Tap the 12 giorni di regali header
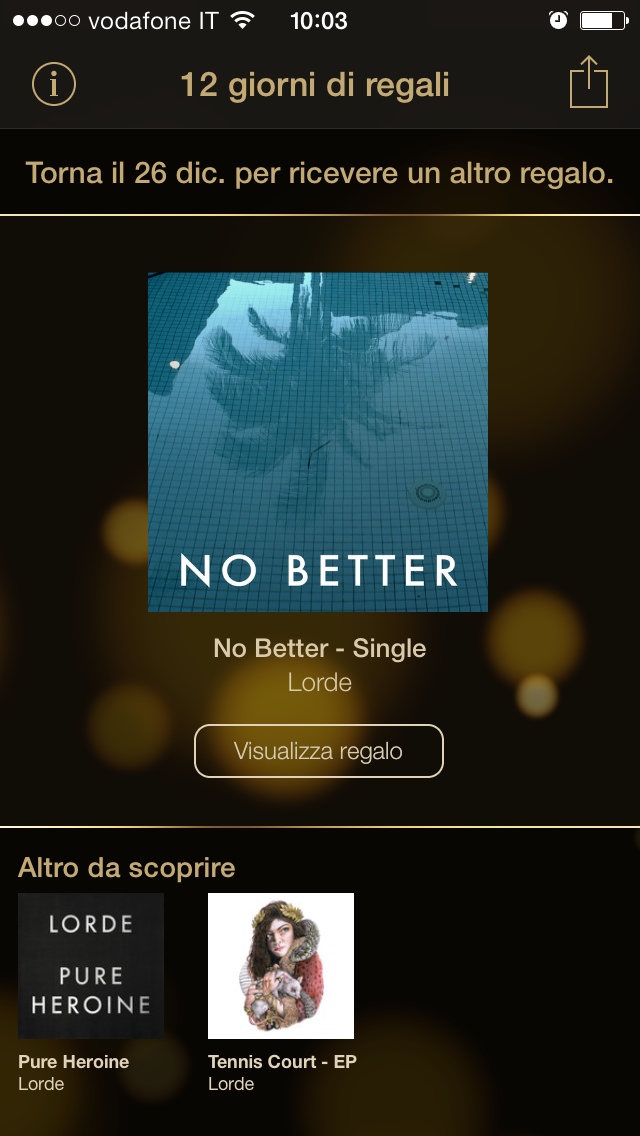 [315, 85]
